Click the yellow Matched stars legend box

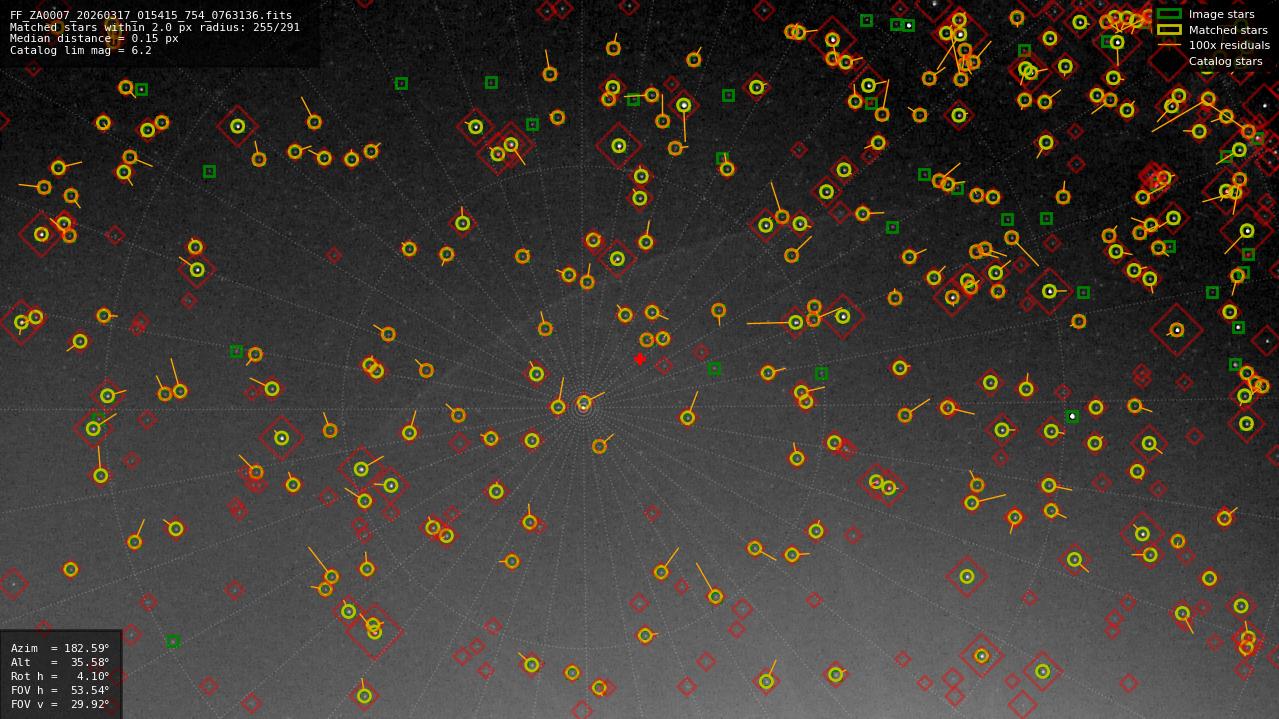click(1169, 30)
